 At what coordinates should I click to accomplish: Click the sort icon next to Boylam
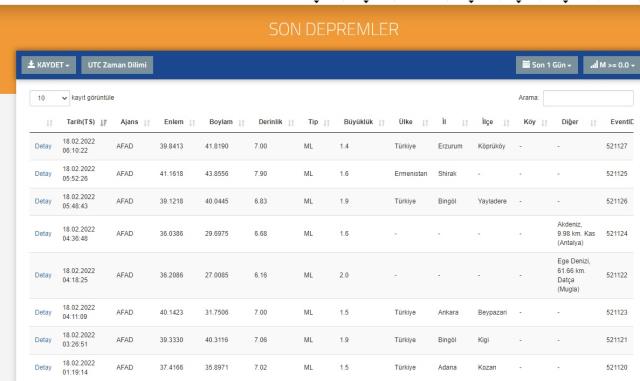click(x=241, y=123)
